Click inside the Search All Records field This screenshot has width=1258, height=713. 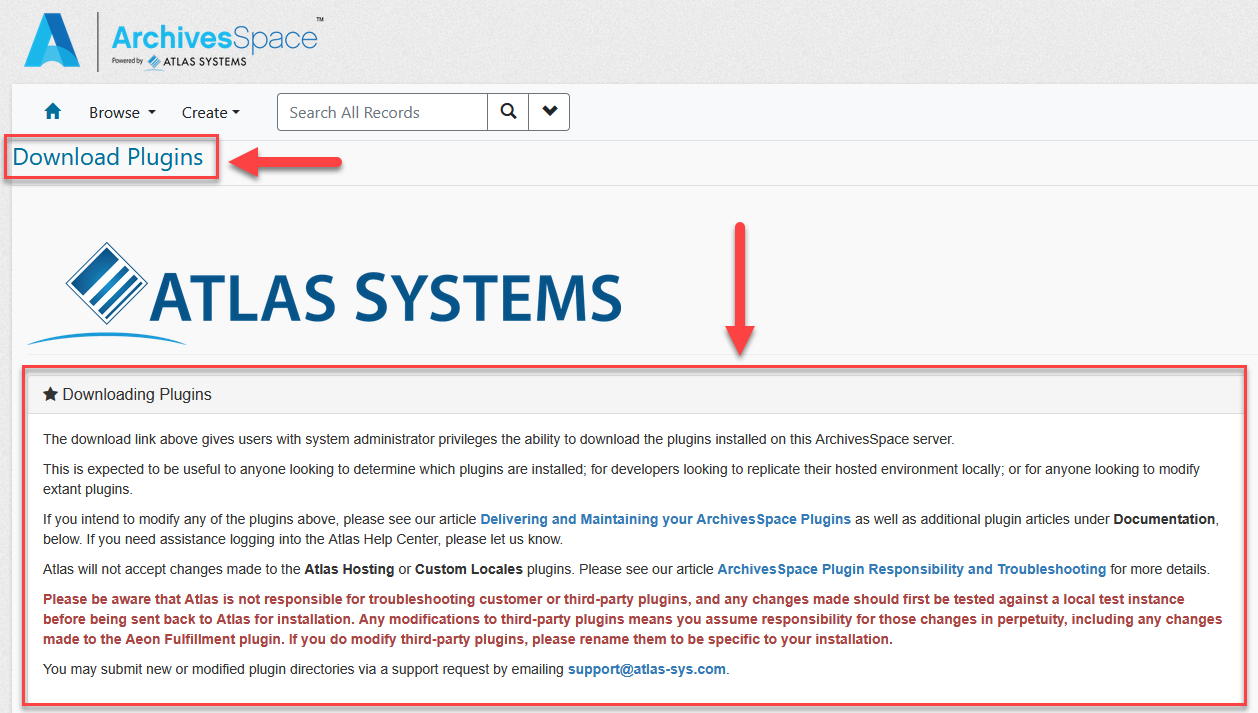point(381,112)
